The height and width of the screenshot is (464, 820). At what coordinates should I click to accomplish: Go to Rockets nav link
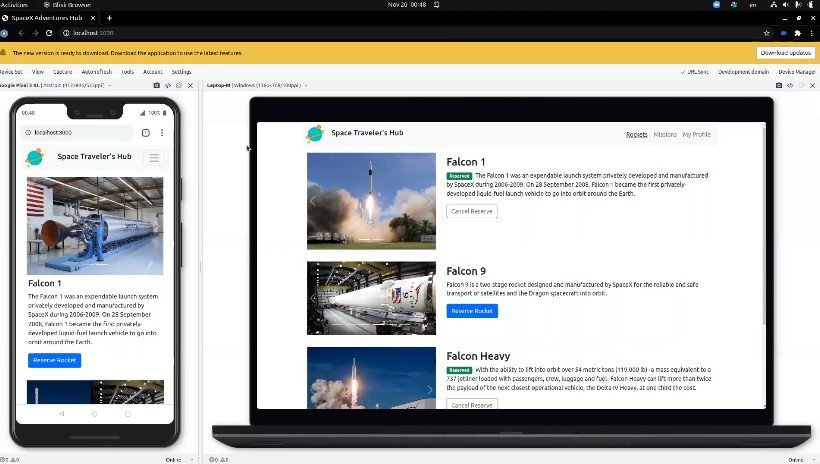coord(636,134)
